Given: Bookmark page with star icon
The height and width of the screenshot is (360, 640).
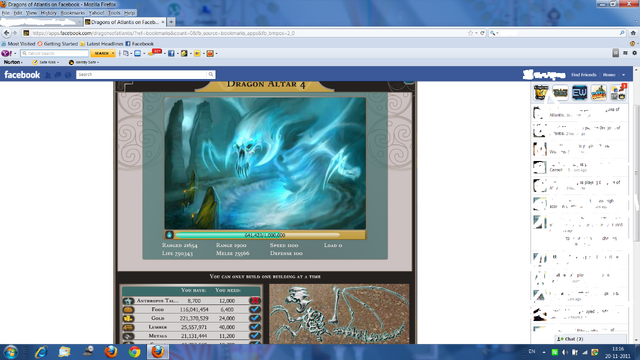Looking at the screenshot, I should click(471, 33).
